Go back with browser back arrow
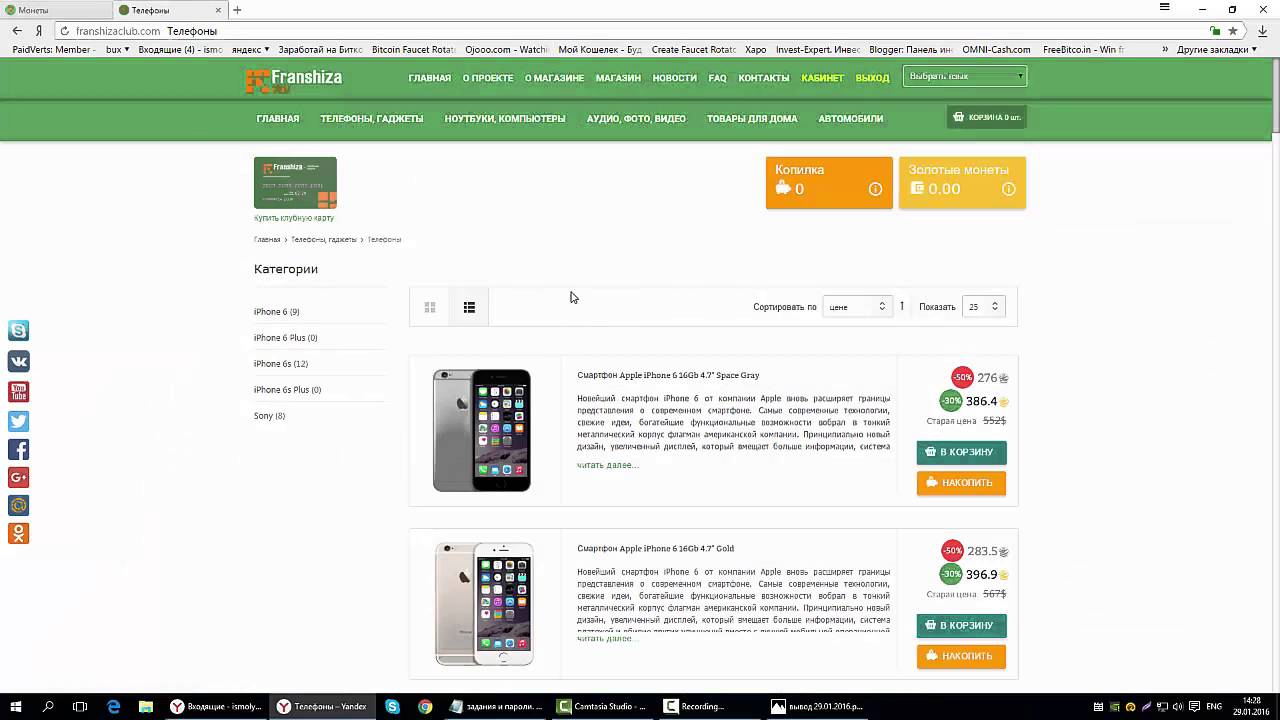The height and width of the screenshot is (720, 1280). [17, 31]
